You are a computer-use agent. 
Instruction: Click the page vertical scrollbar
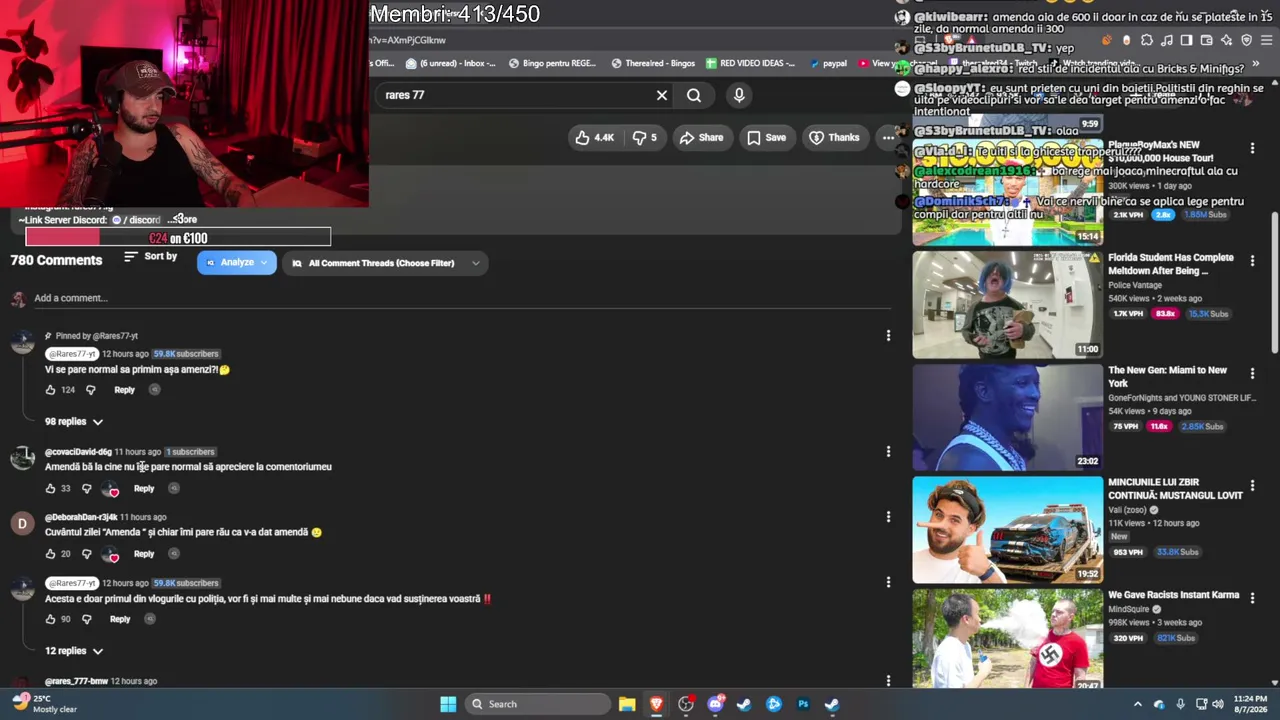[1274, 281]
